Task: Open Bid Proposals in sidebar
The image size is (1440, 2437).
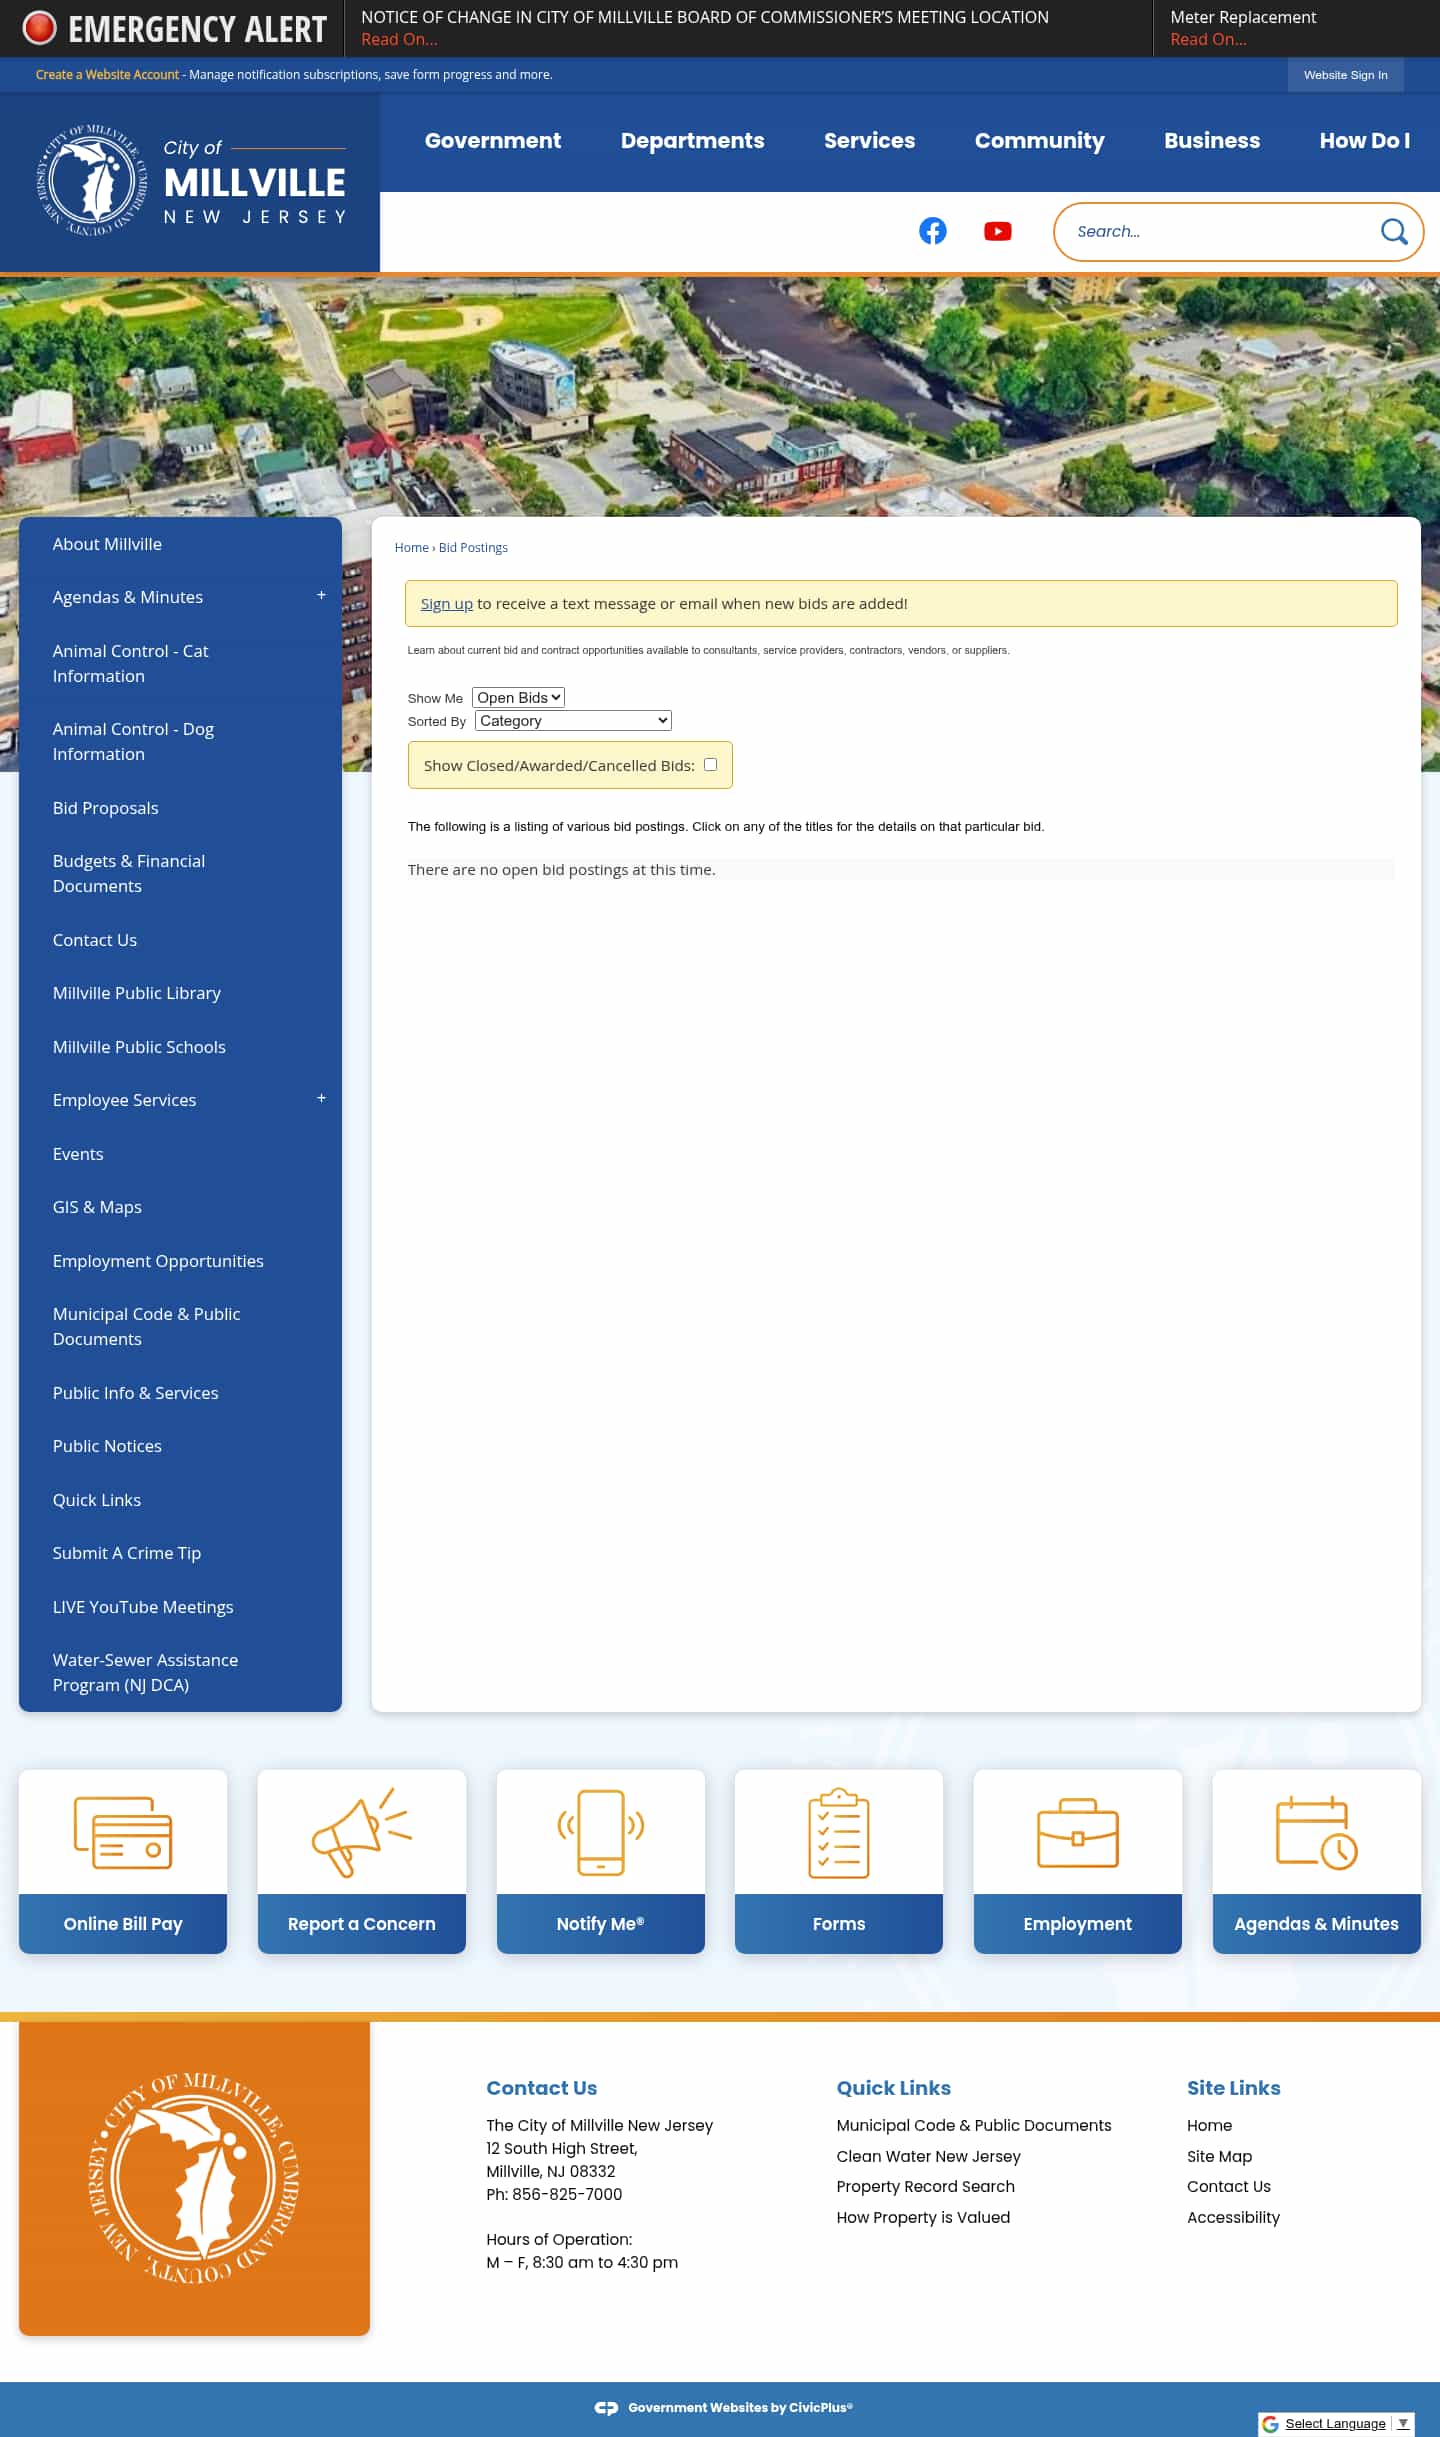Action: coord(105,808)
